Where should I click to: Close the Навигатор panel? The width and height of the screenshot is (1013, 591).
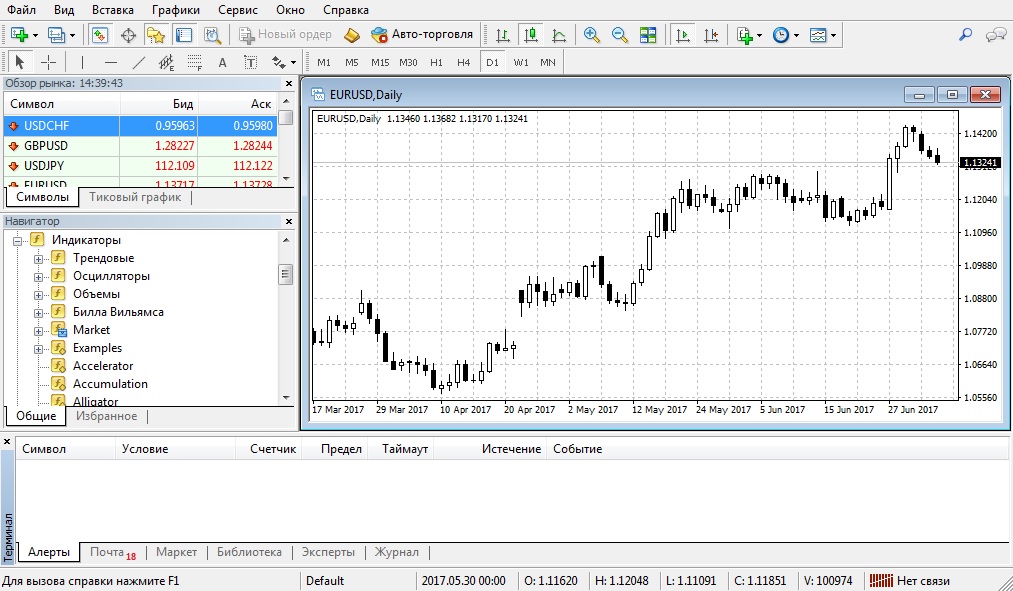(288, 222)
